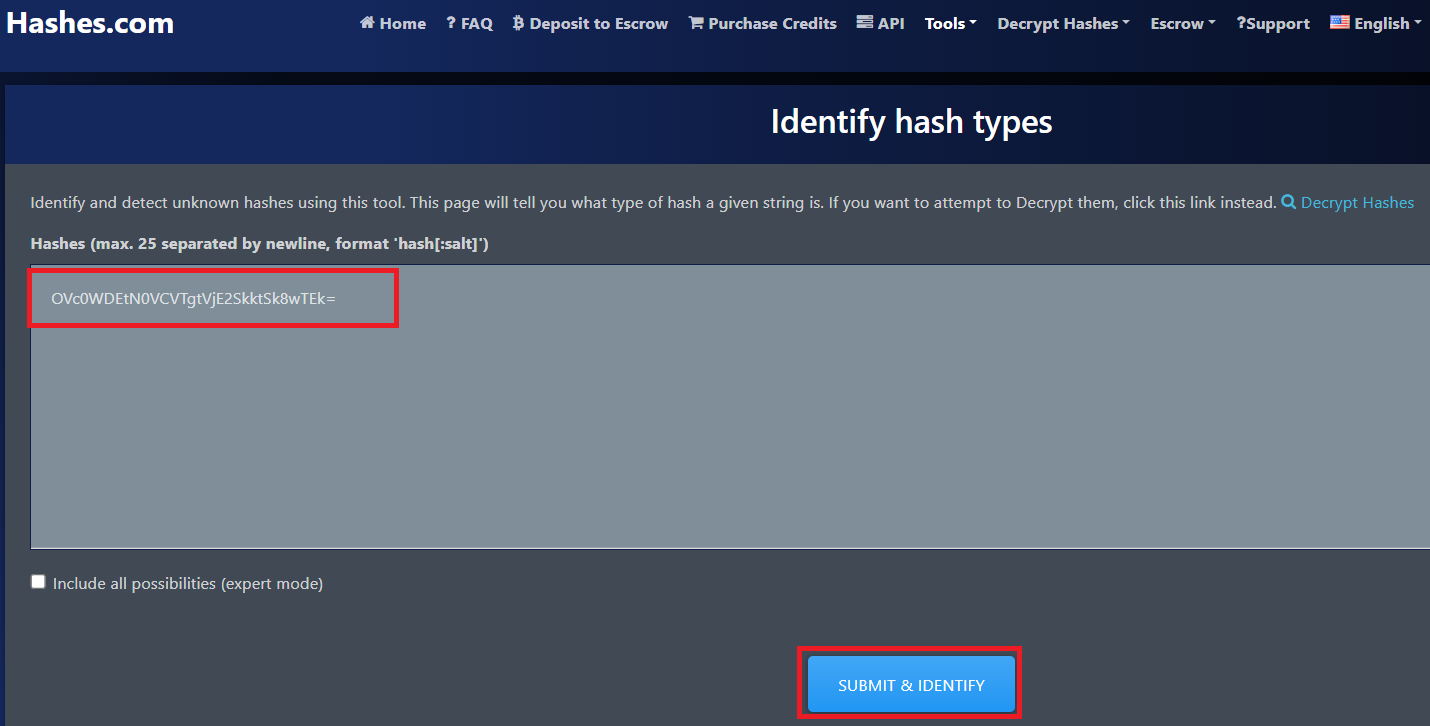Viewport: 1430px width, 726px height.
Task: Click the Hashes.com site logo
Action: point(90,23)
